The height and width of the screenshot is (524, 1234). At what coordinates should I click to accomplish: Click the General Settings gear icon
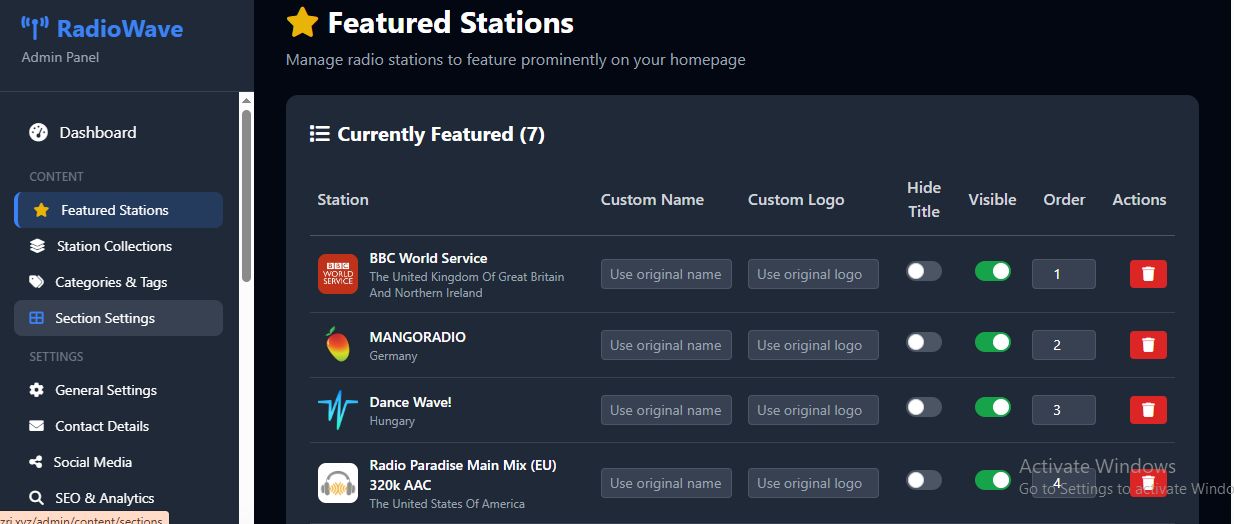(37, 390)
